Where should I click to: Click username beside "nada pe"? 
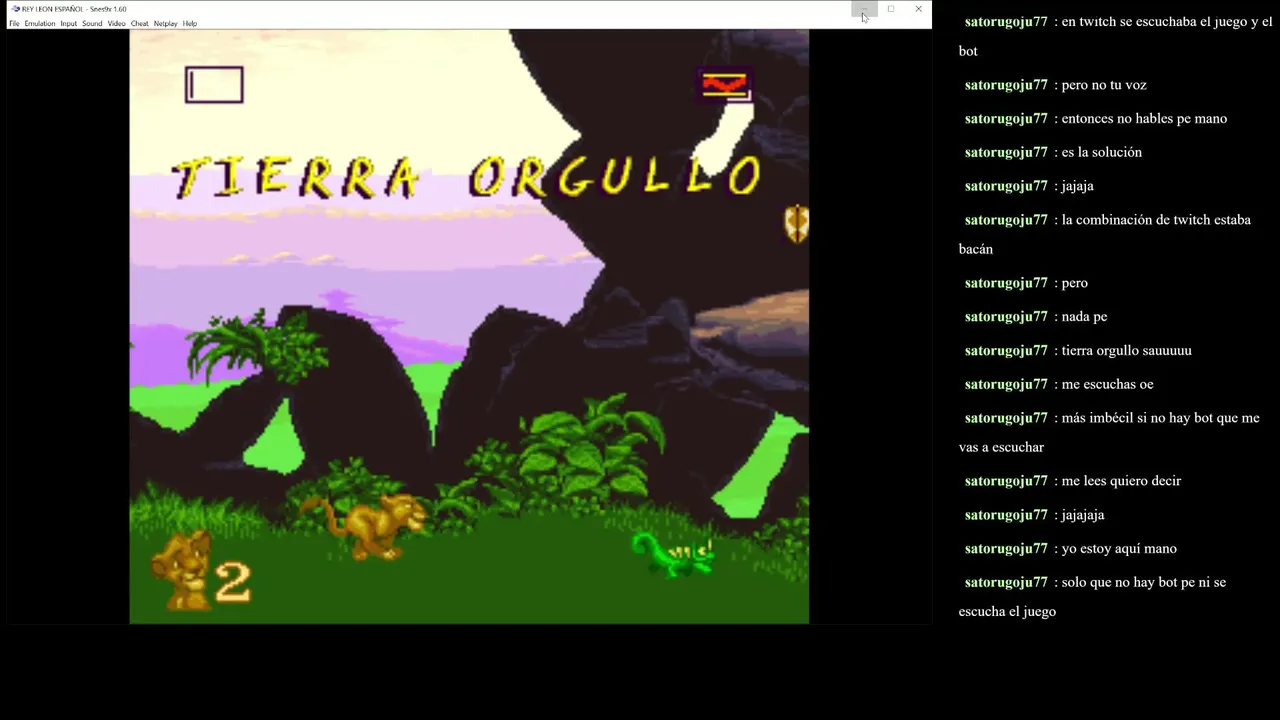1006,317
